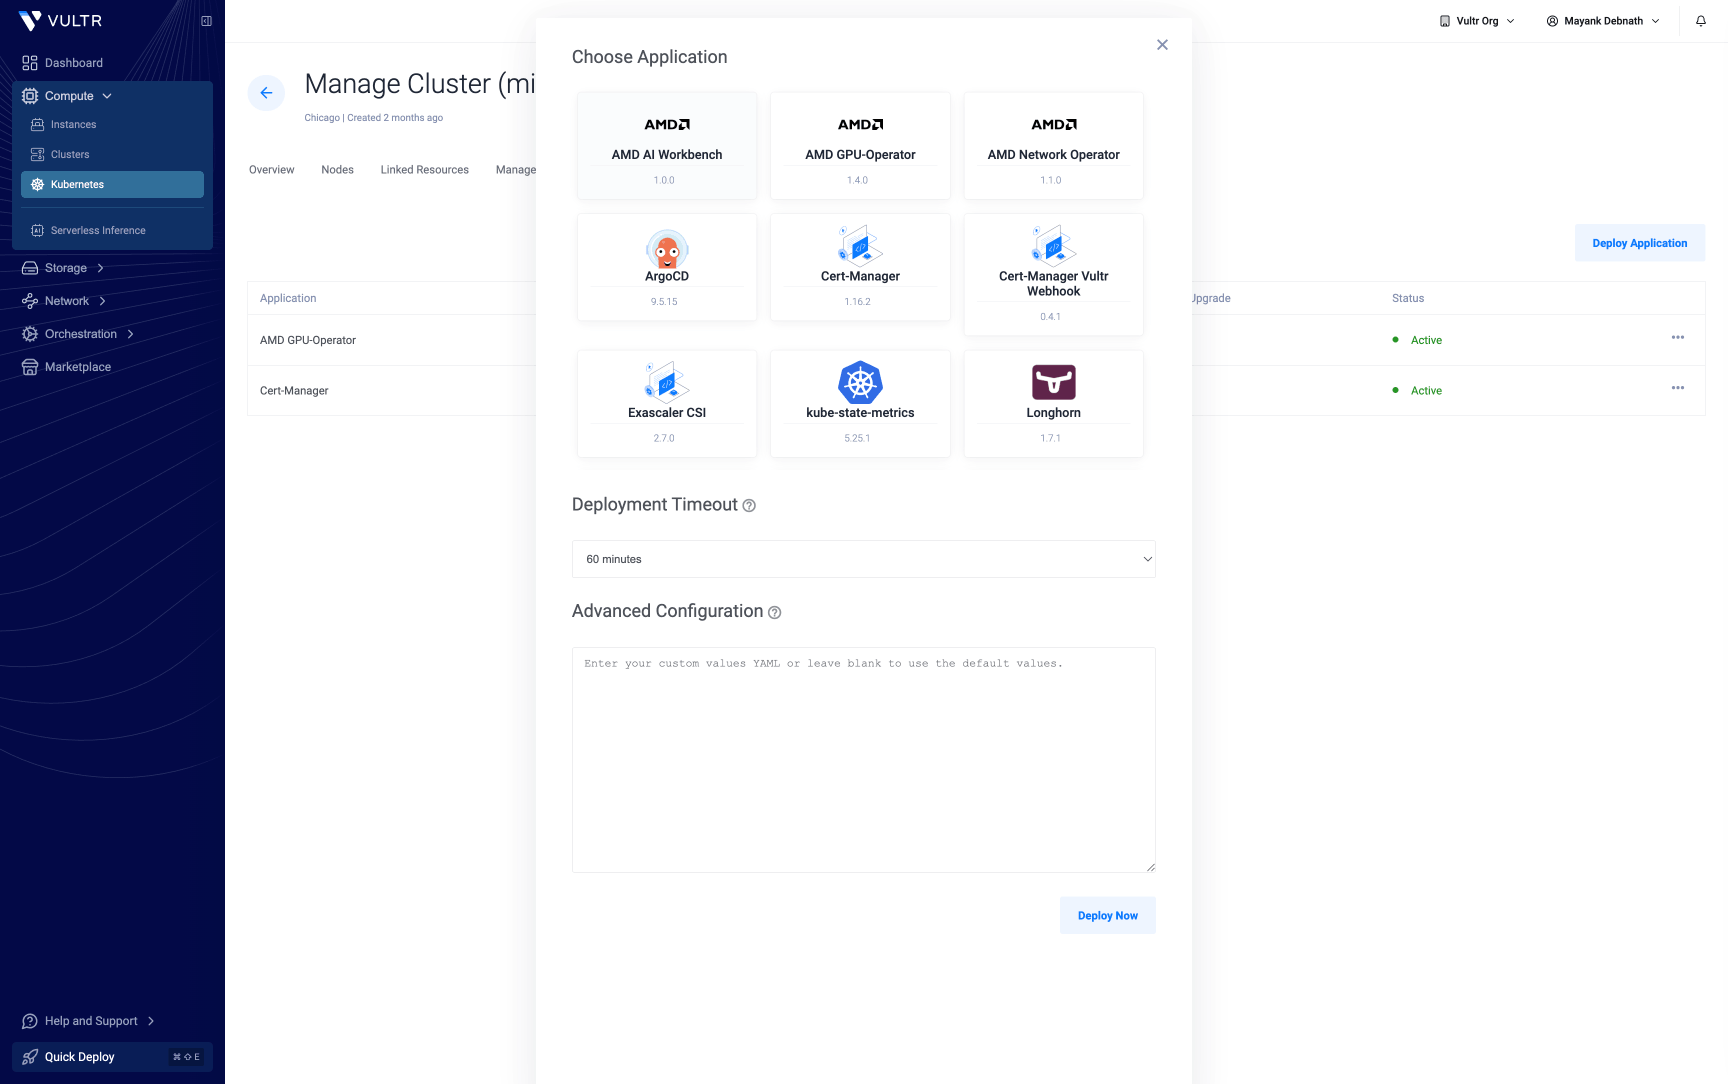Click the Advanced Configuration help icon
Viewport: 1728px width, 1084px height.
click(x=775, y=612)
